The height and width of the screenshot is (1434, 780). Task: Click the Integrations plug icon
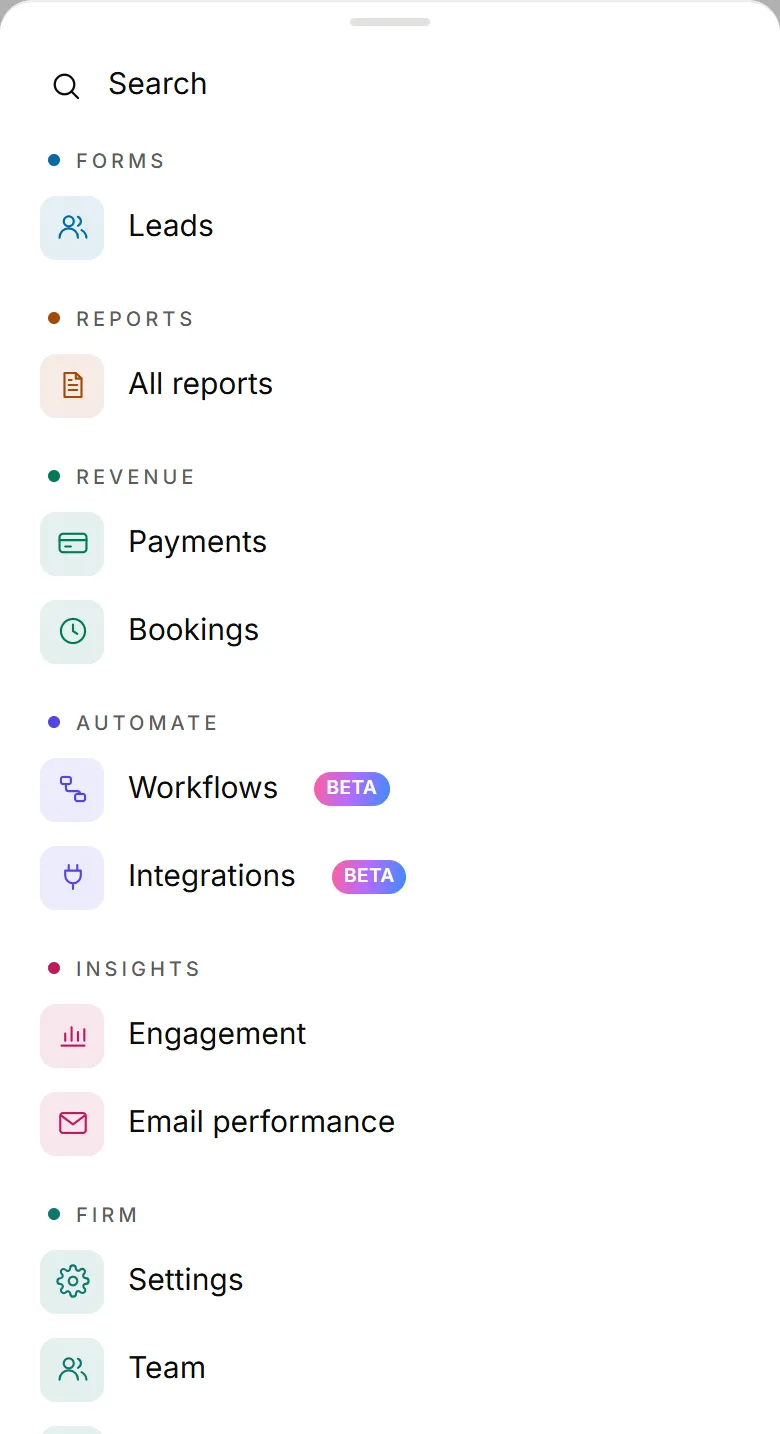click(x=72, y=878)
